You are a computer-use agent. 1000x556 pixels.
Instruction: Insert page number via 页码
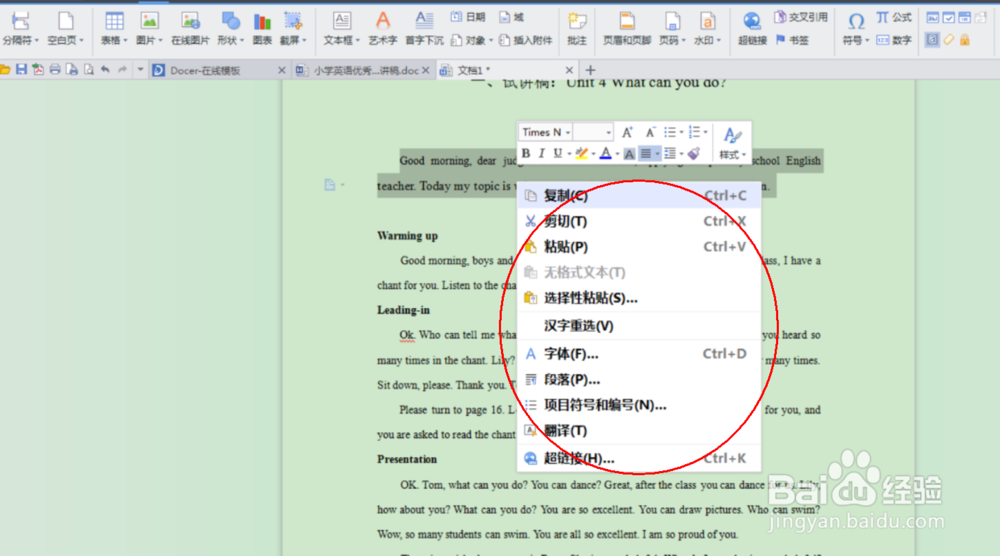point(672,29)
